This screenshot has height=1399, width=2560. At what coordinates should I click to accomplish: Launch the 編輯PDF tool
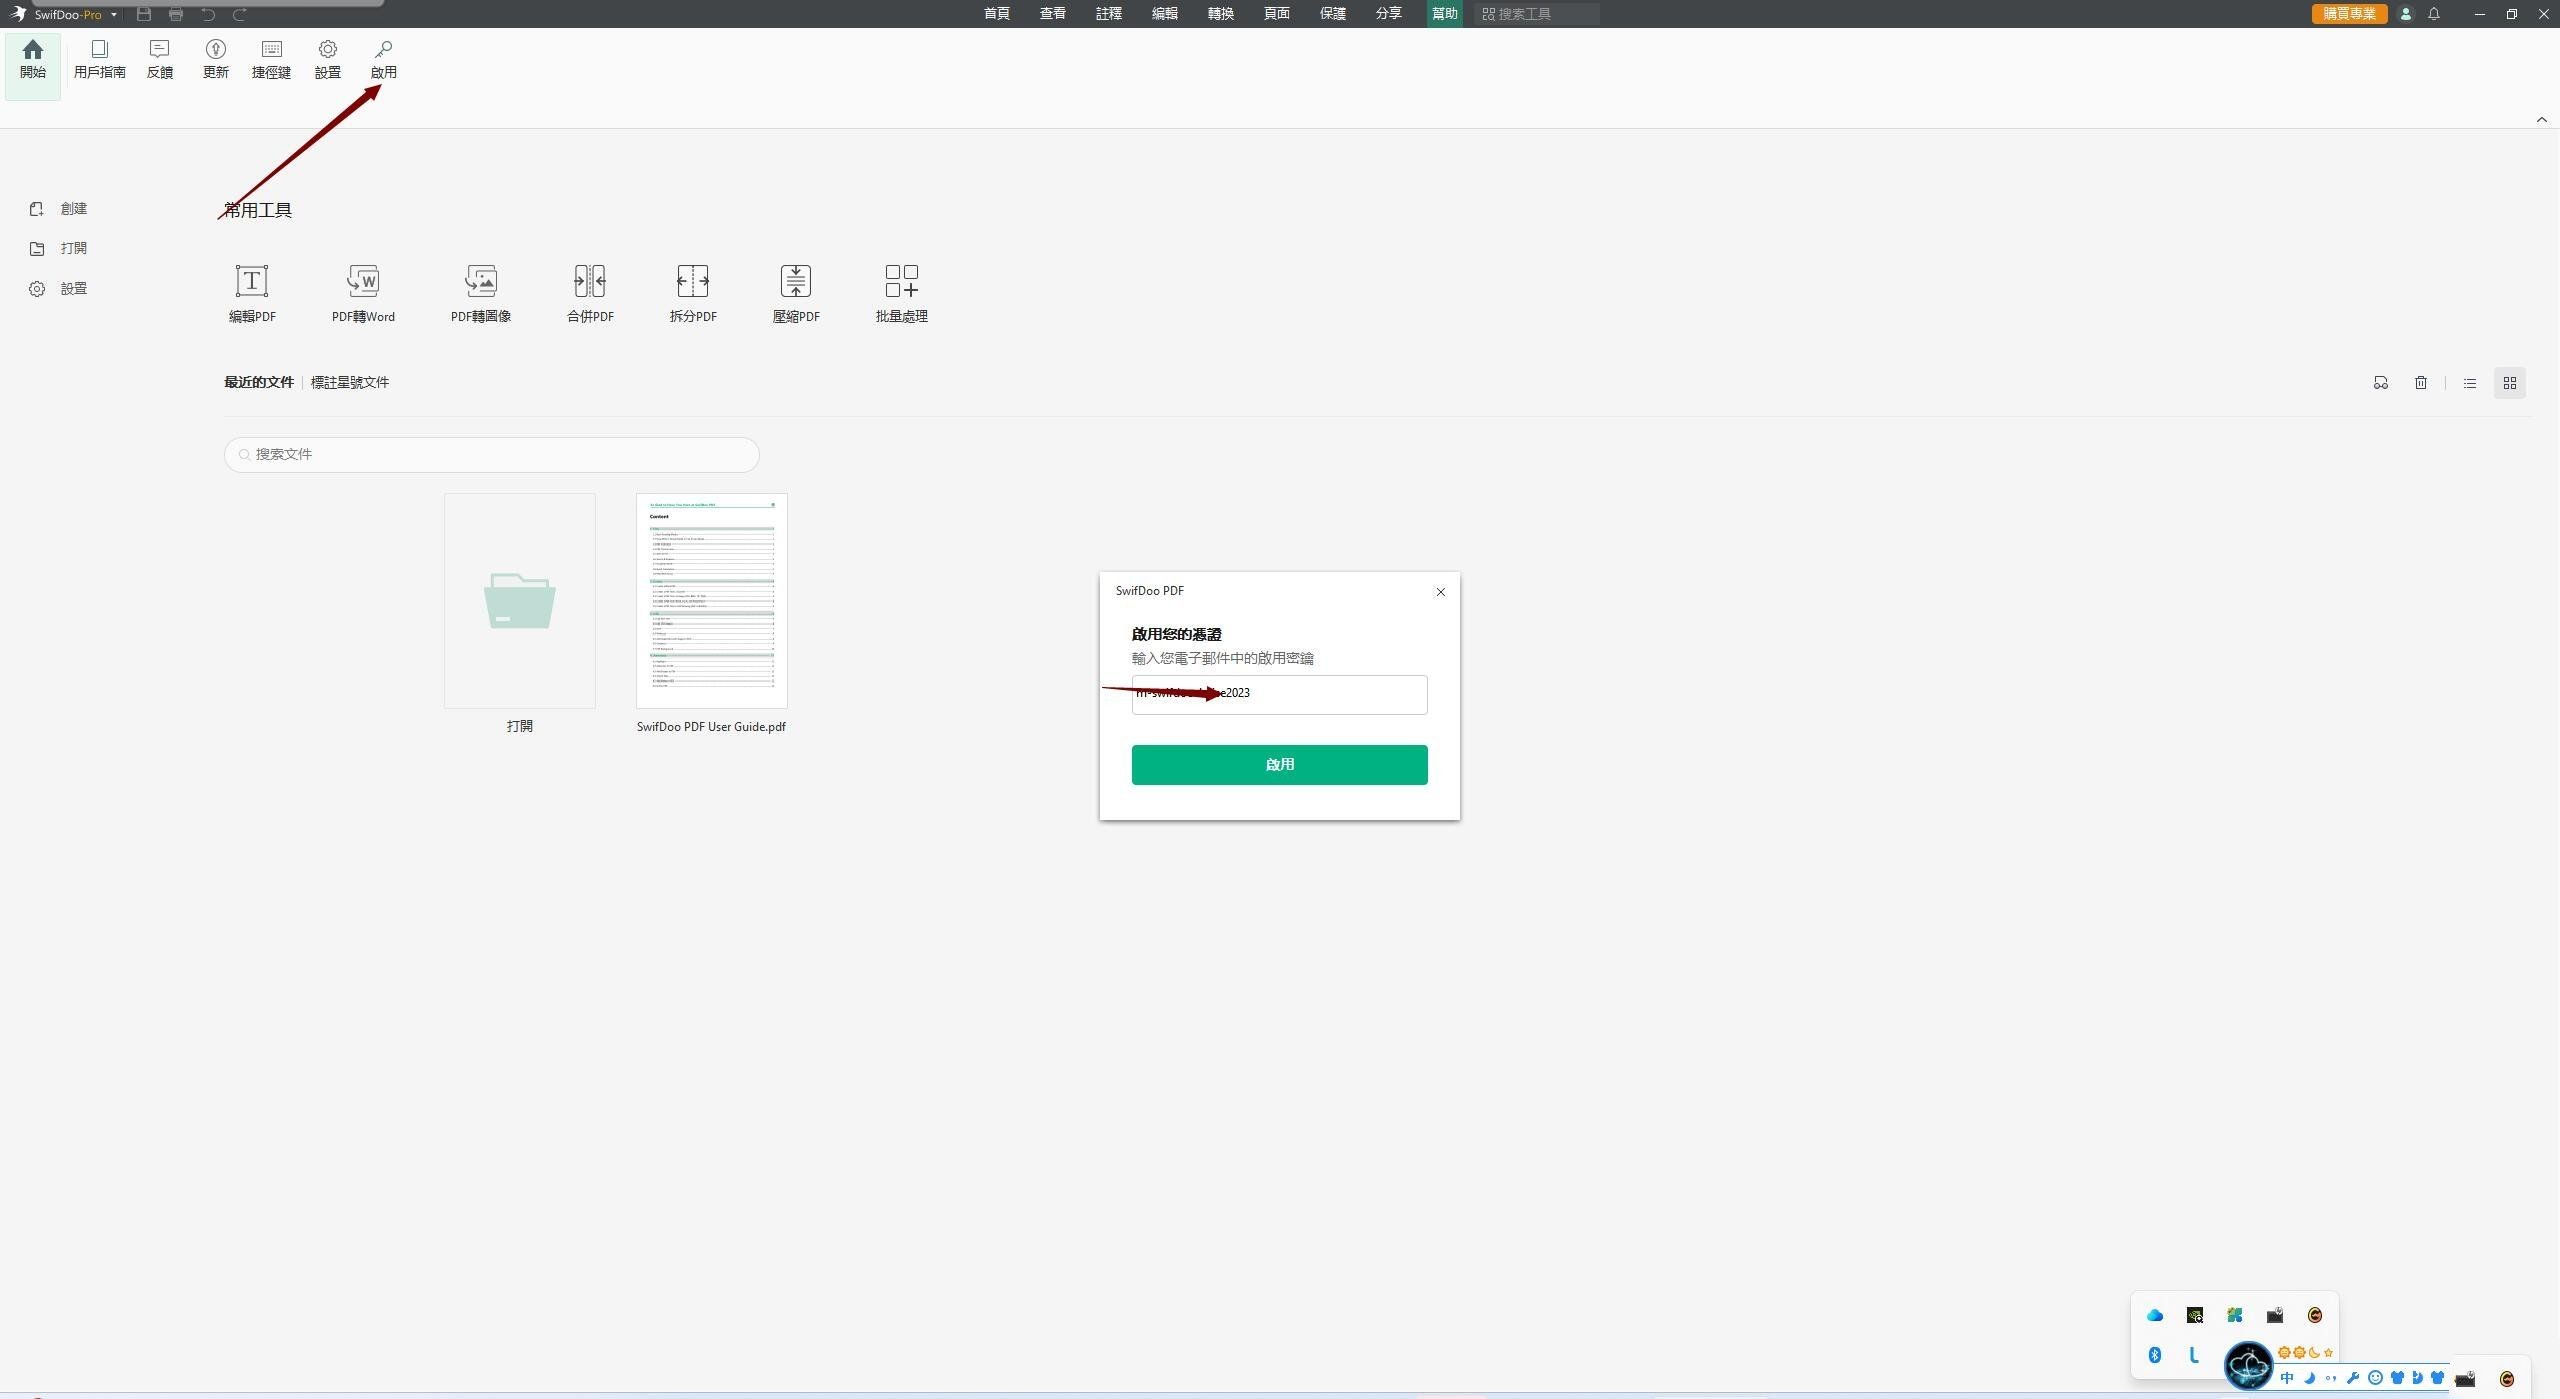coord(252,294)
